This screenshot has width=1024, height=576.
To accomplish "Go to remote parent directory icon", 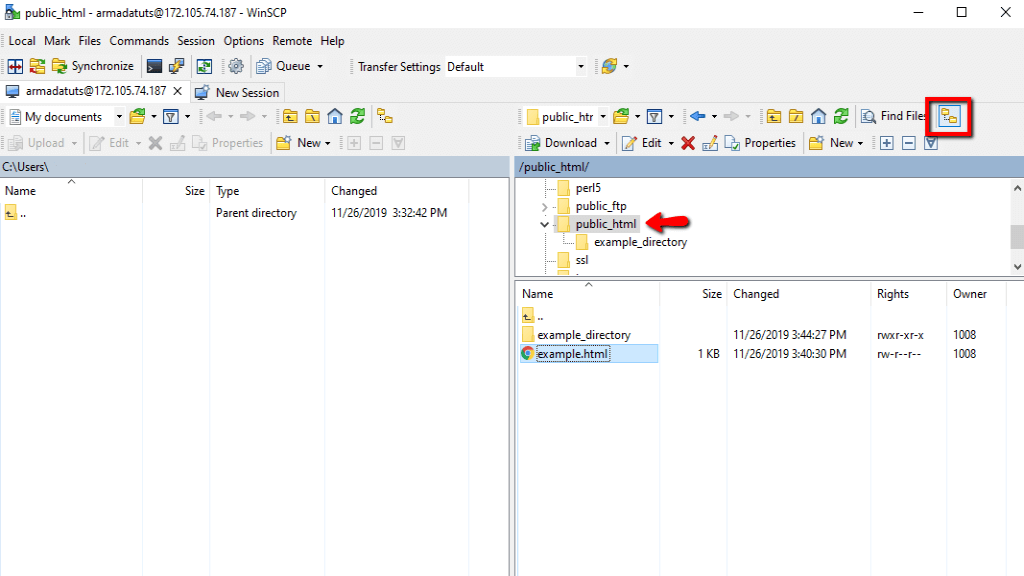I will (x=774, y=117).
